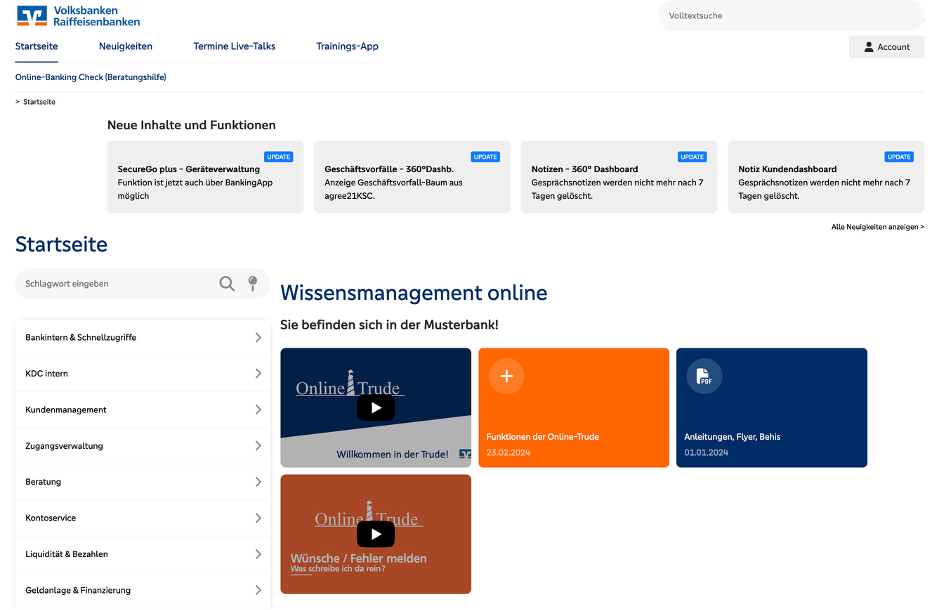Select Zugangsverwaltung label
The height and width of the screenshot is (610, 932).
point(64,446)
